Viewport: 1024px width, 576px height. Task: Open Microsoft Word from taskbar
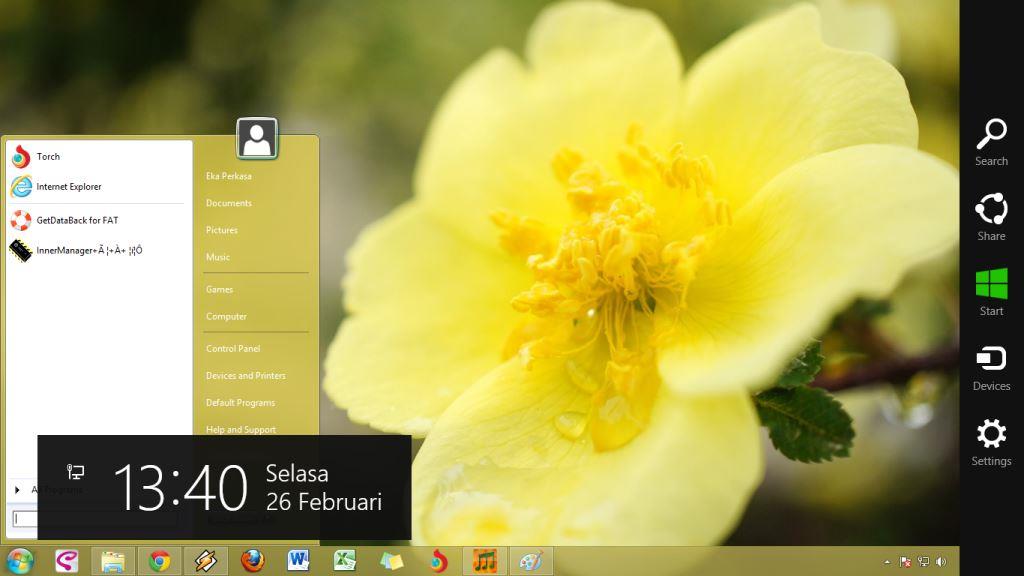(x=298, y=561)
